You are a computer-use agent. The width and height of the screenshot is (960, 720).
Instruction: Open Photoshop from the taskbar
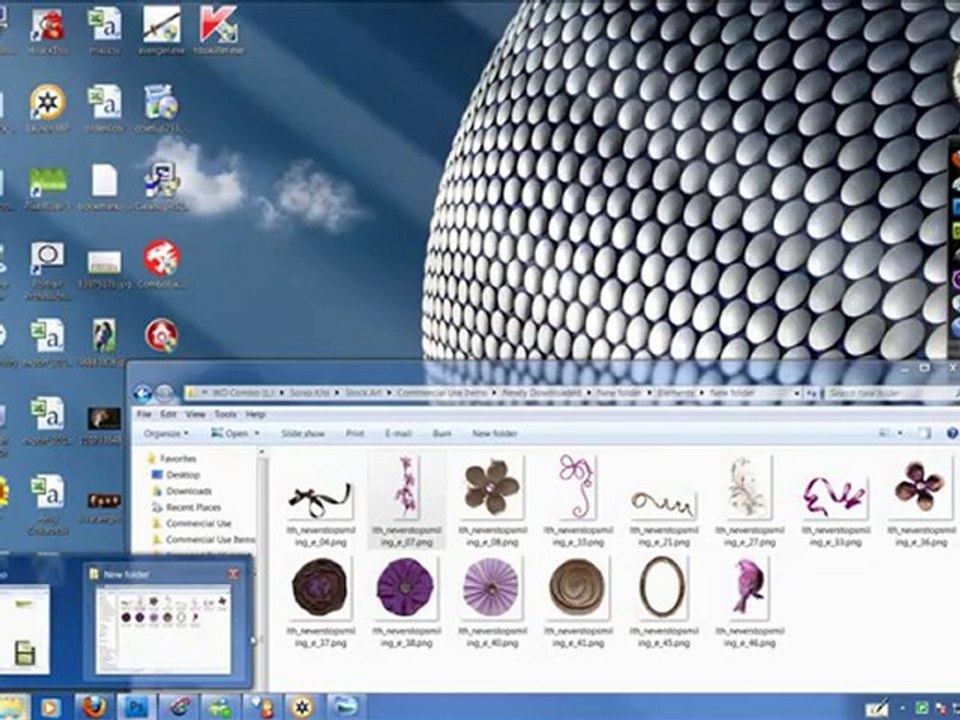click(136, 707)
